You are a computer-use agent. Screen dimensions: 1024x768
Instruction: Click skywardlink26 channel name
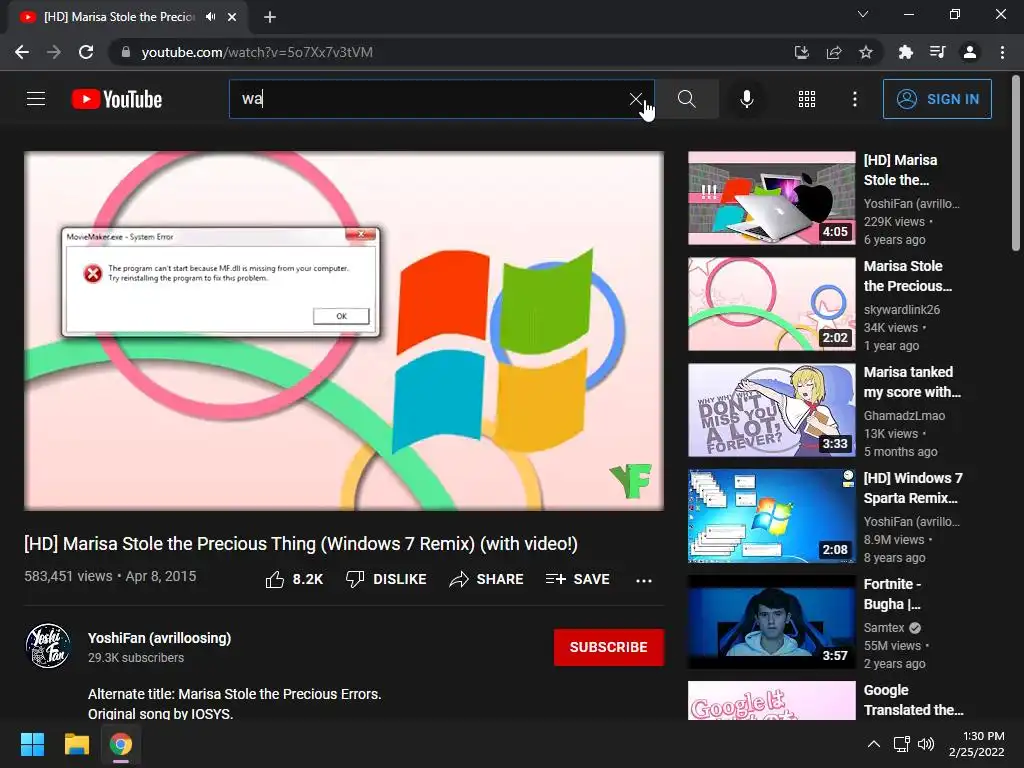point(902,310)
